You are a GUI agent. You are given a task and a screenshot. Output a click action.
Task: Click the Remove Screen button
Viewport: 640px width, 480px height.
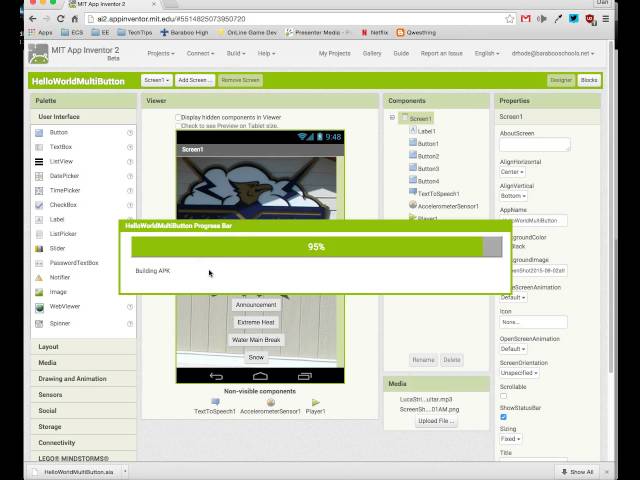point(240,80)
